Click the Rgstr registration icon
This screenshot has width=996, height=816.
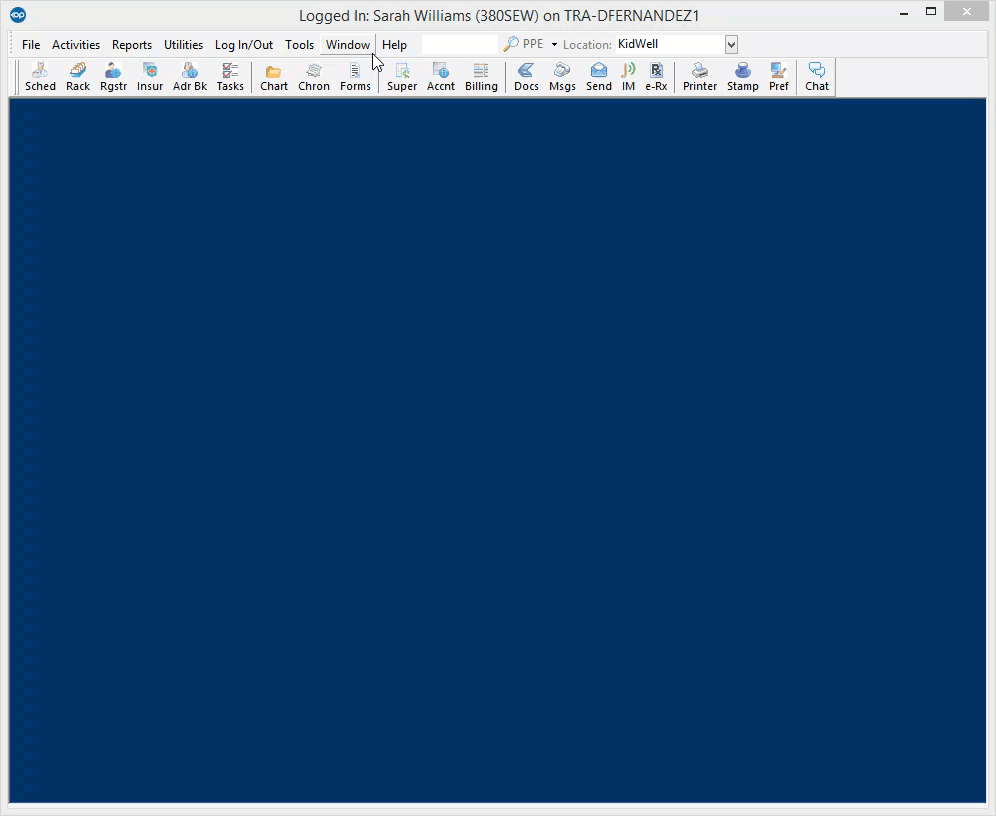113,77
